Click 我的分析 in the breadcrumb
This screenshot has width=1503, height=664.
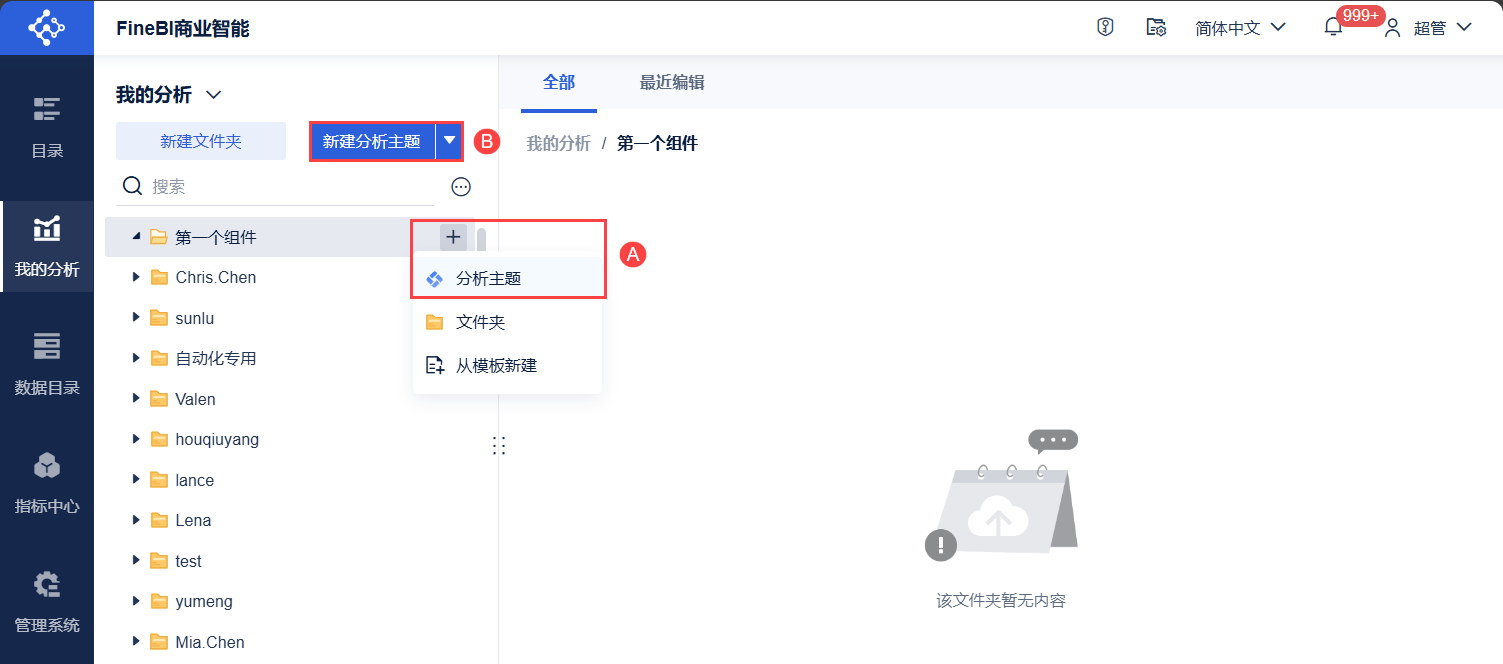pyautogui.click(x=558, y=143)
